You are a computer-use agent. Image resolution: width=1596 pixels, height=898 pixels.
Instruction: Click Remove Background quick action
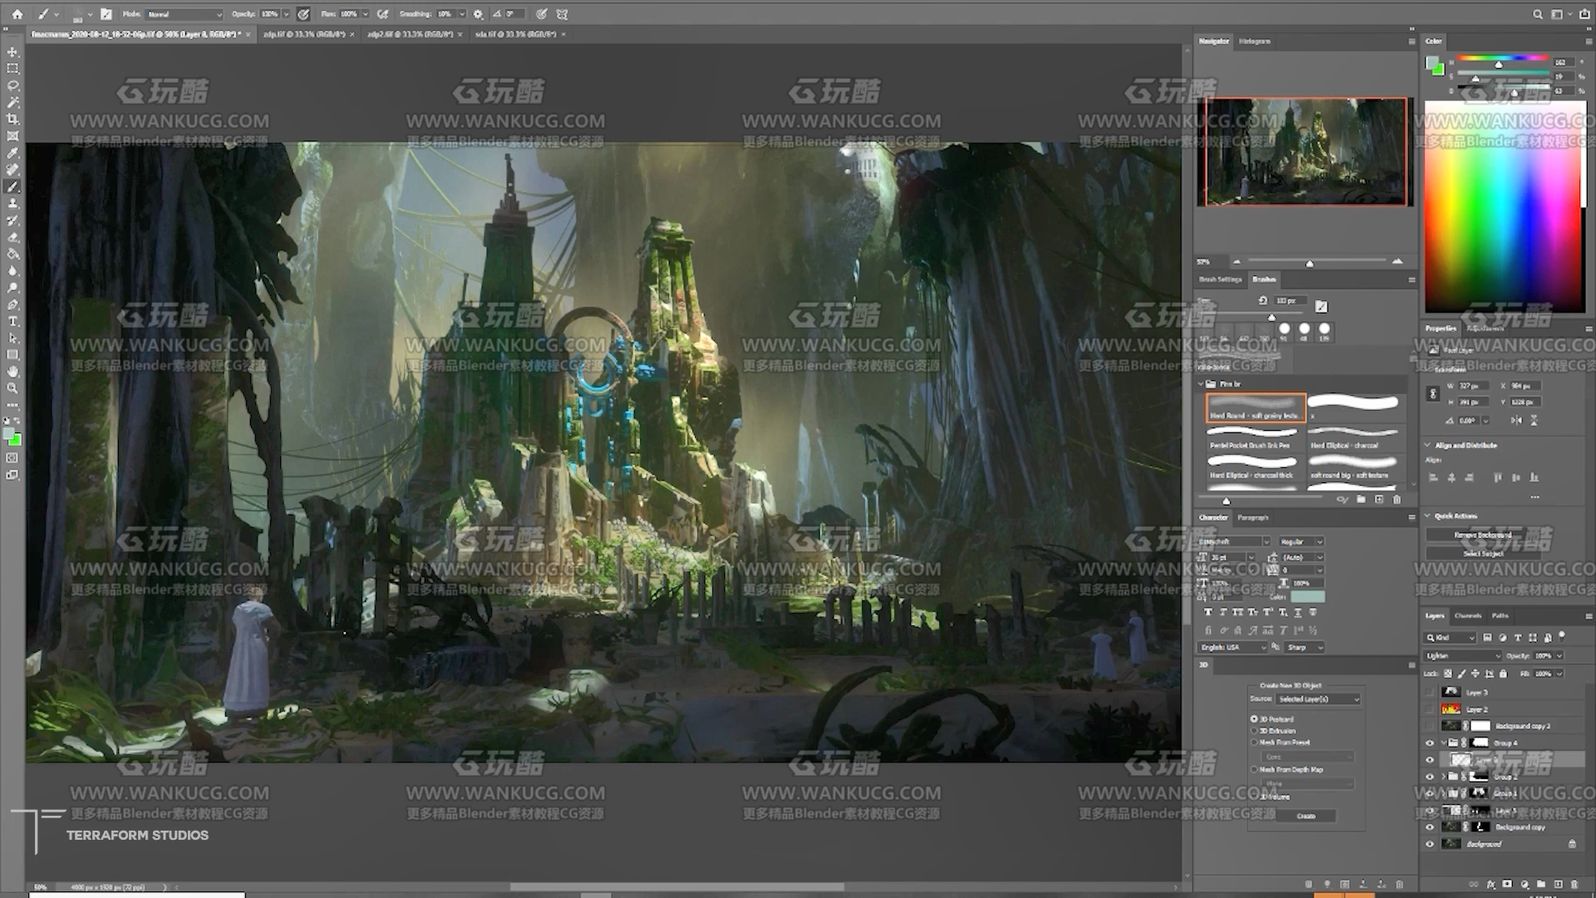point(1483,535)
